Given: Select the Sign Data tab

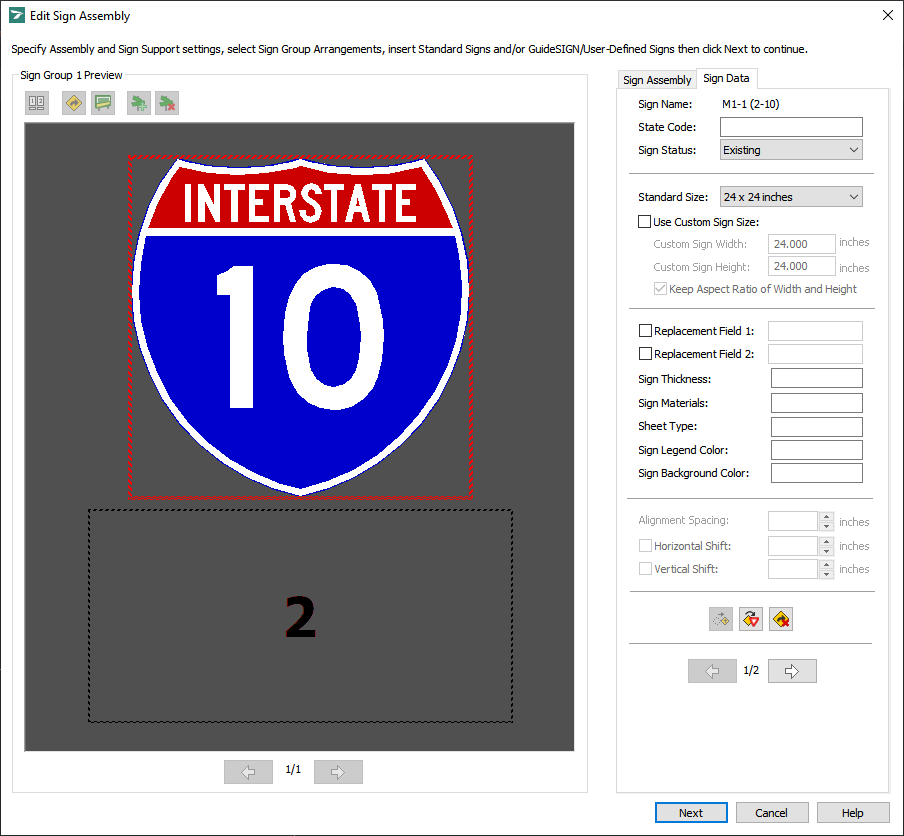Looking at the screenshot, I should [726, 78].
